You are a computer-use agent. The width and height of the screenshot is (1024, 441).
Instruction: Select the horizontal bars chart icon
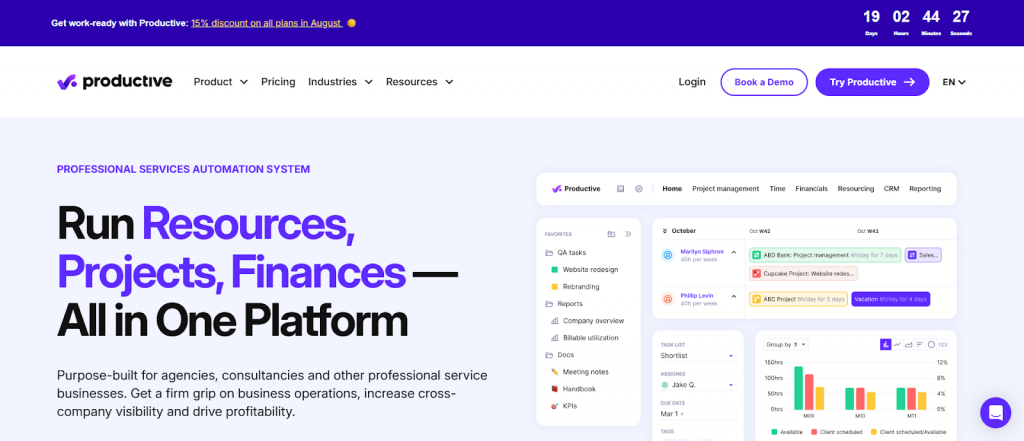point(920,344)
